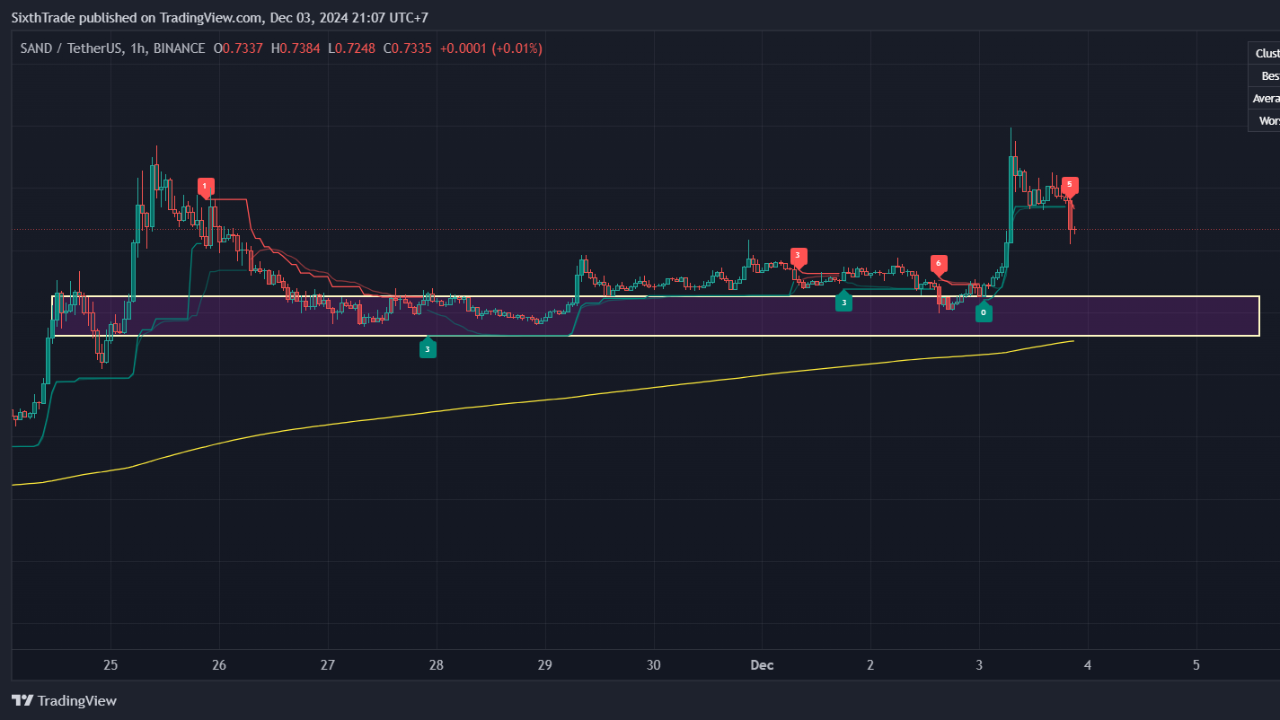Click date label 2 on time axis
The height and width of the screenshot is (720, 1280).
click(x=870, y=665)
